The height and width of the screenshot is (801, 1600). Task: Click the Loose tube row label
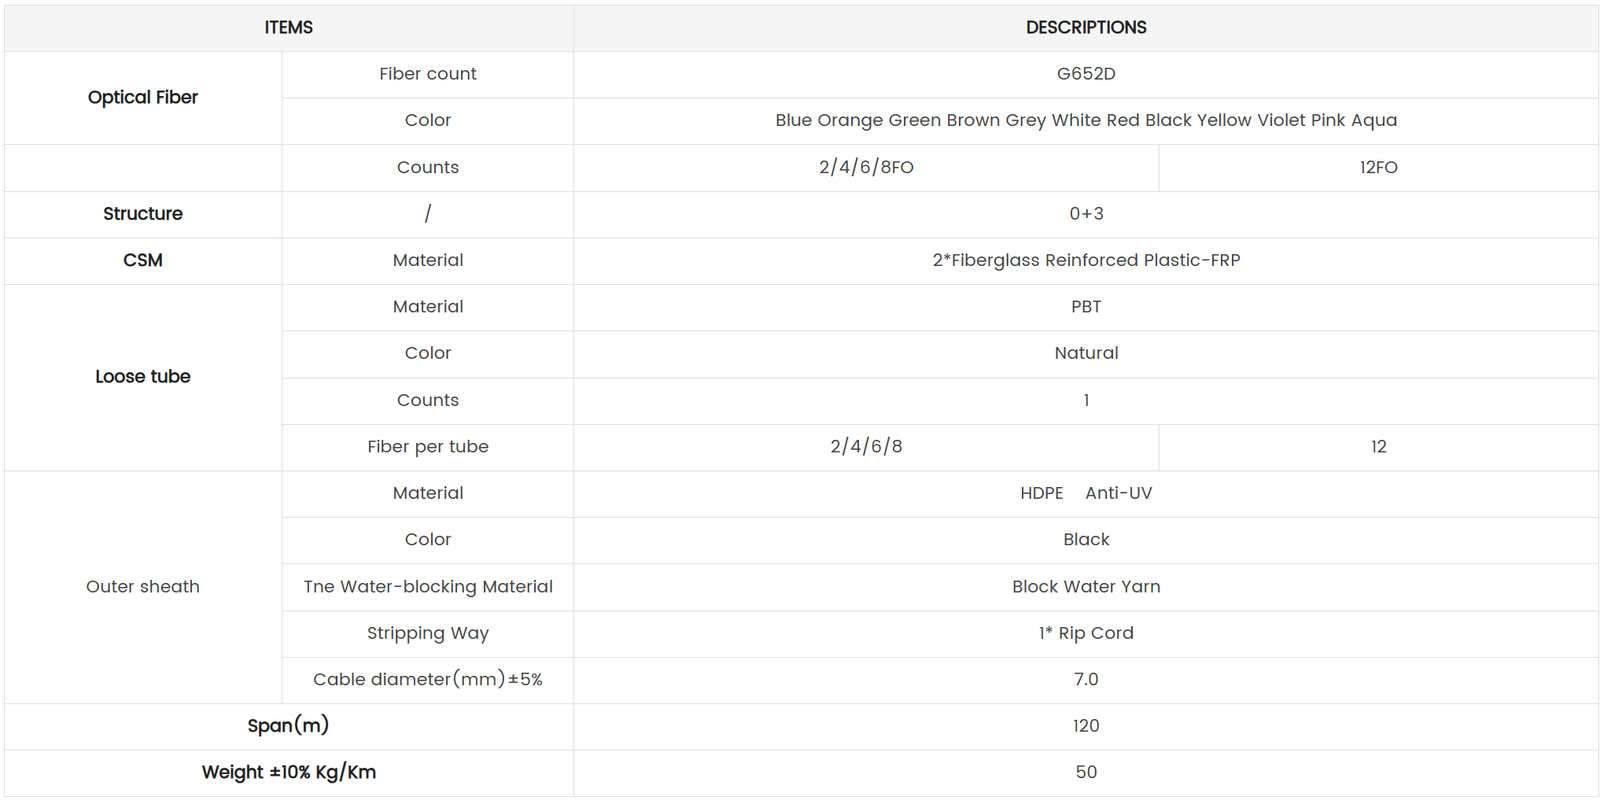[143, 377]
